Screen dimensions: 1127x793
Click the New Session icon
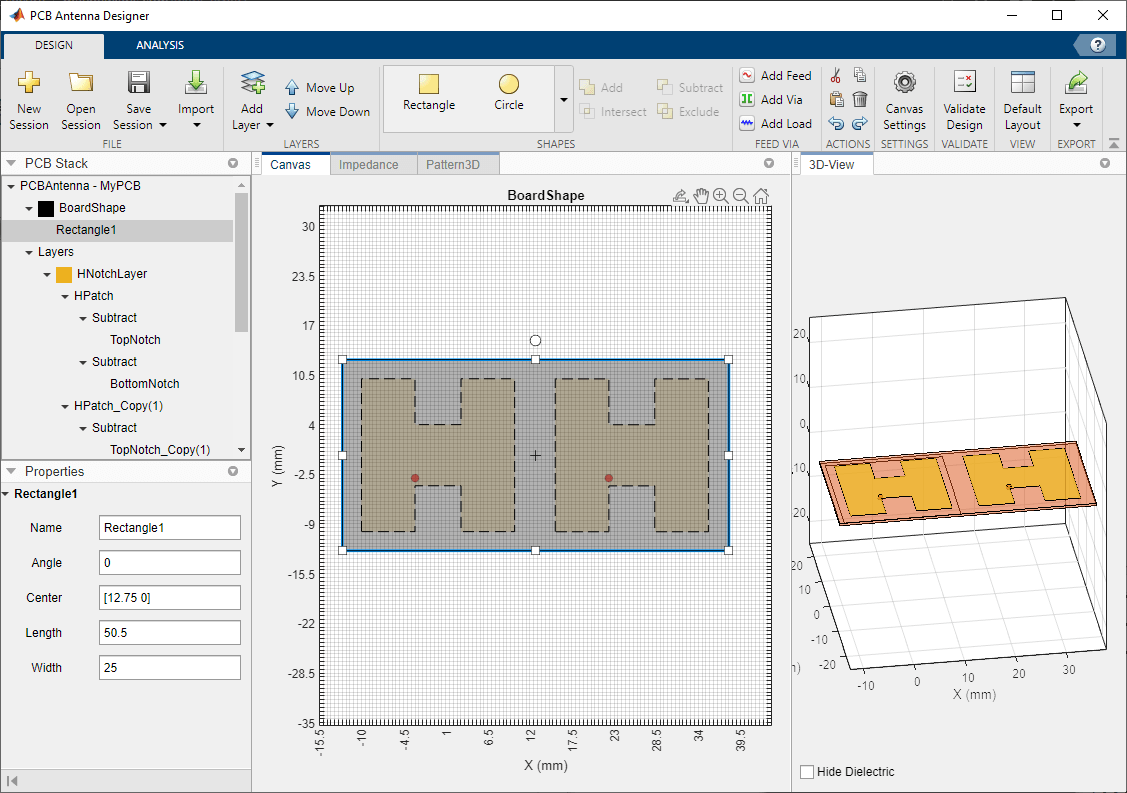[x=29, y=84]
